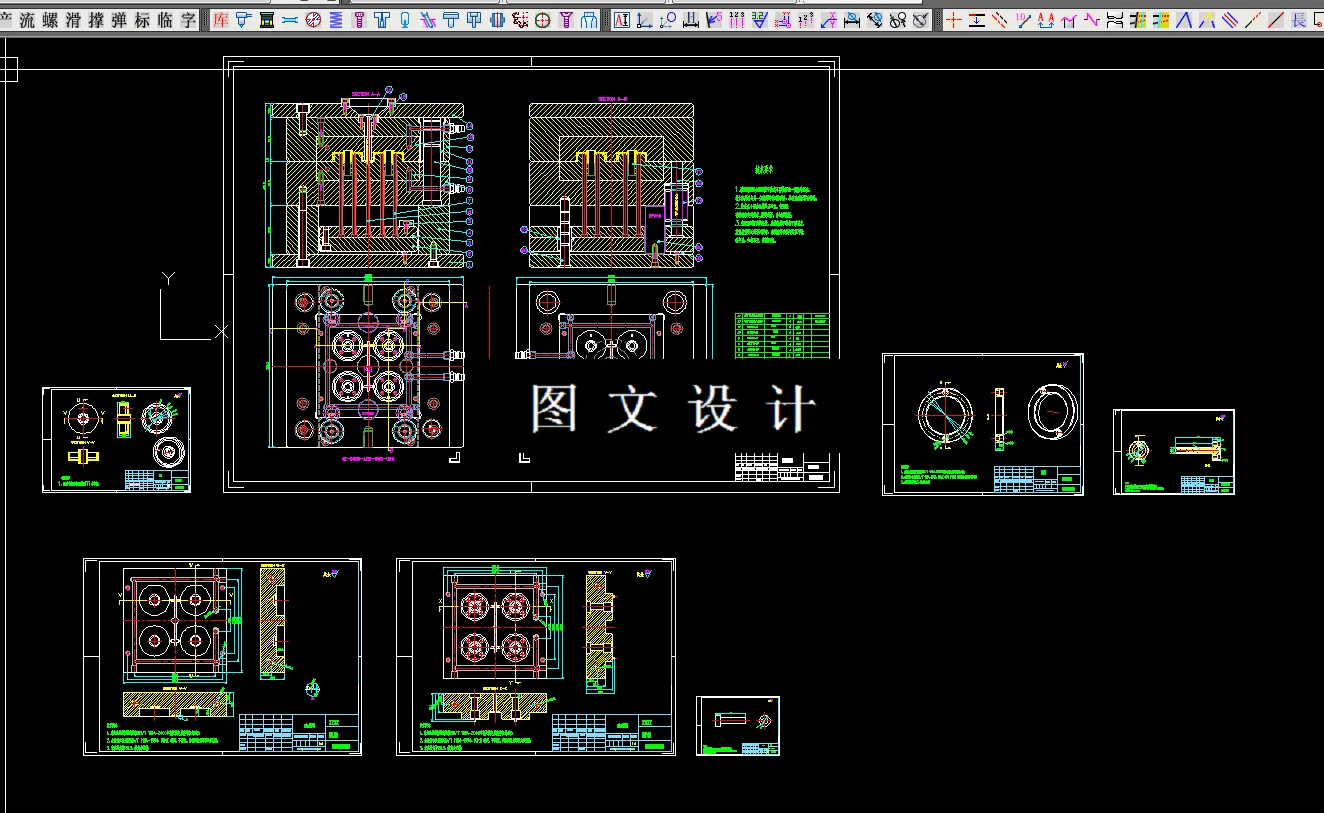This screenshot has height=813, width=1324.
Task: Click the solid red and black diagonal icon
Action: (1276, 19)
